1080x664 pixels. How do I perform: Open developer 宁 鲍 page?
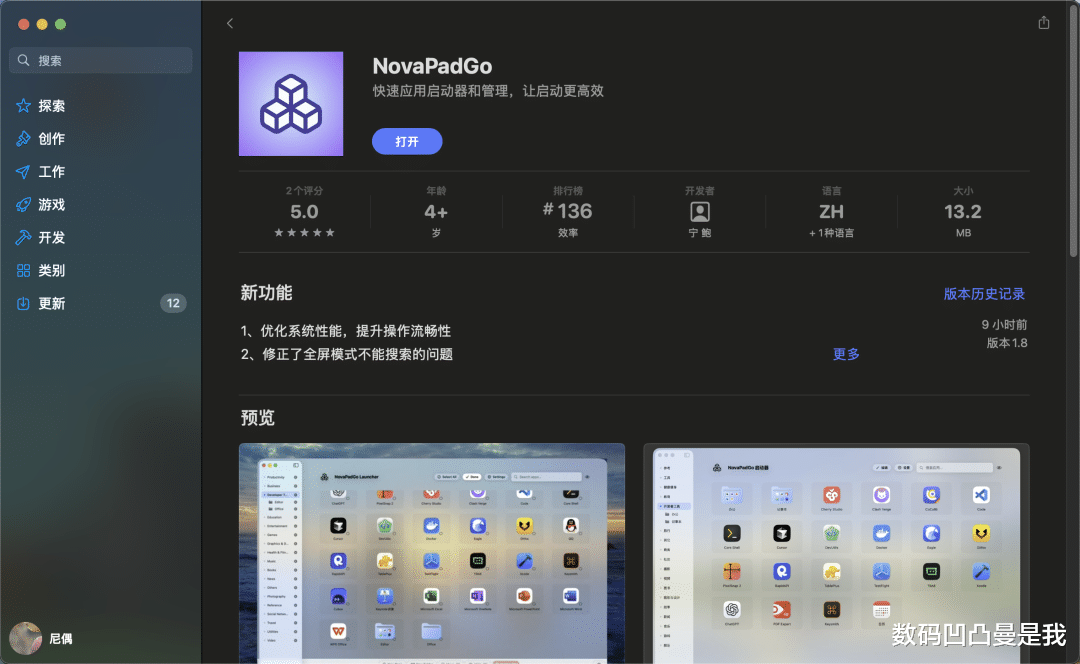[700, 234]
